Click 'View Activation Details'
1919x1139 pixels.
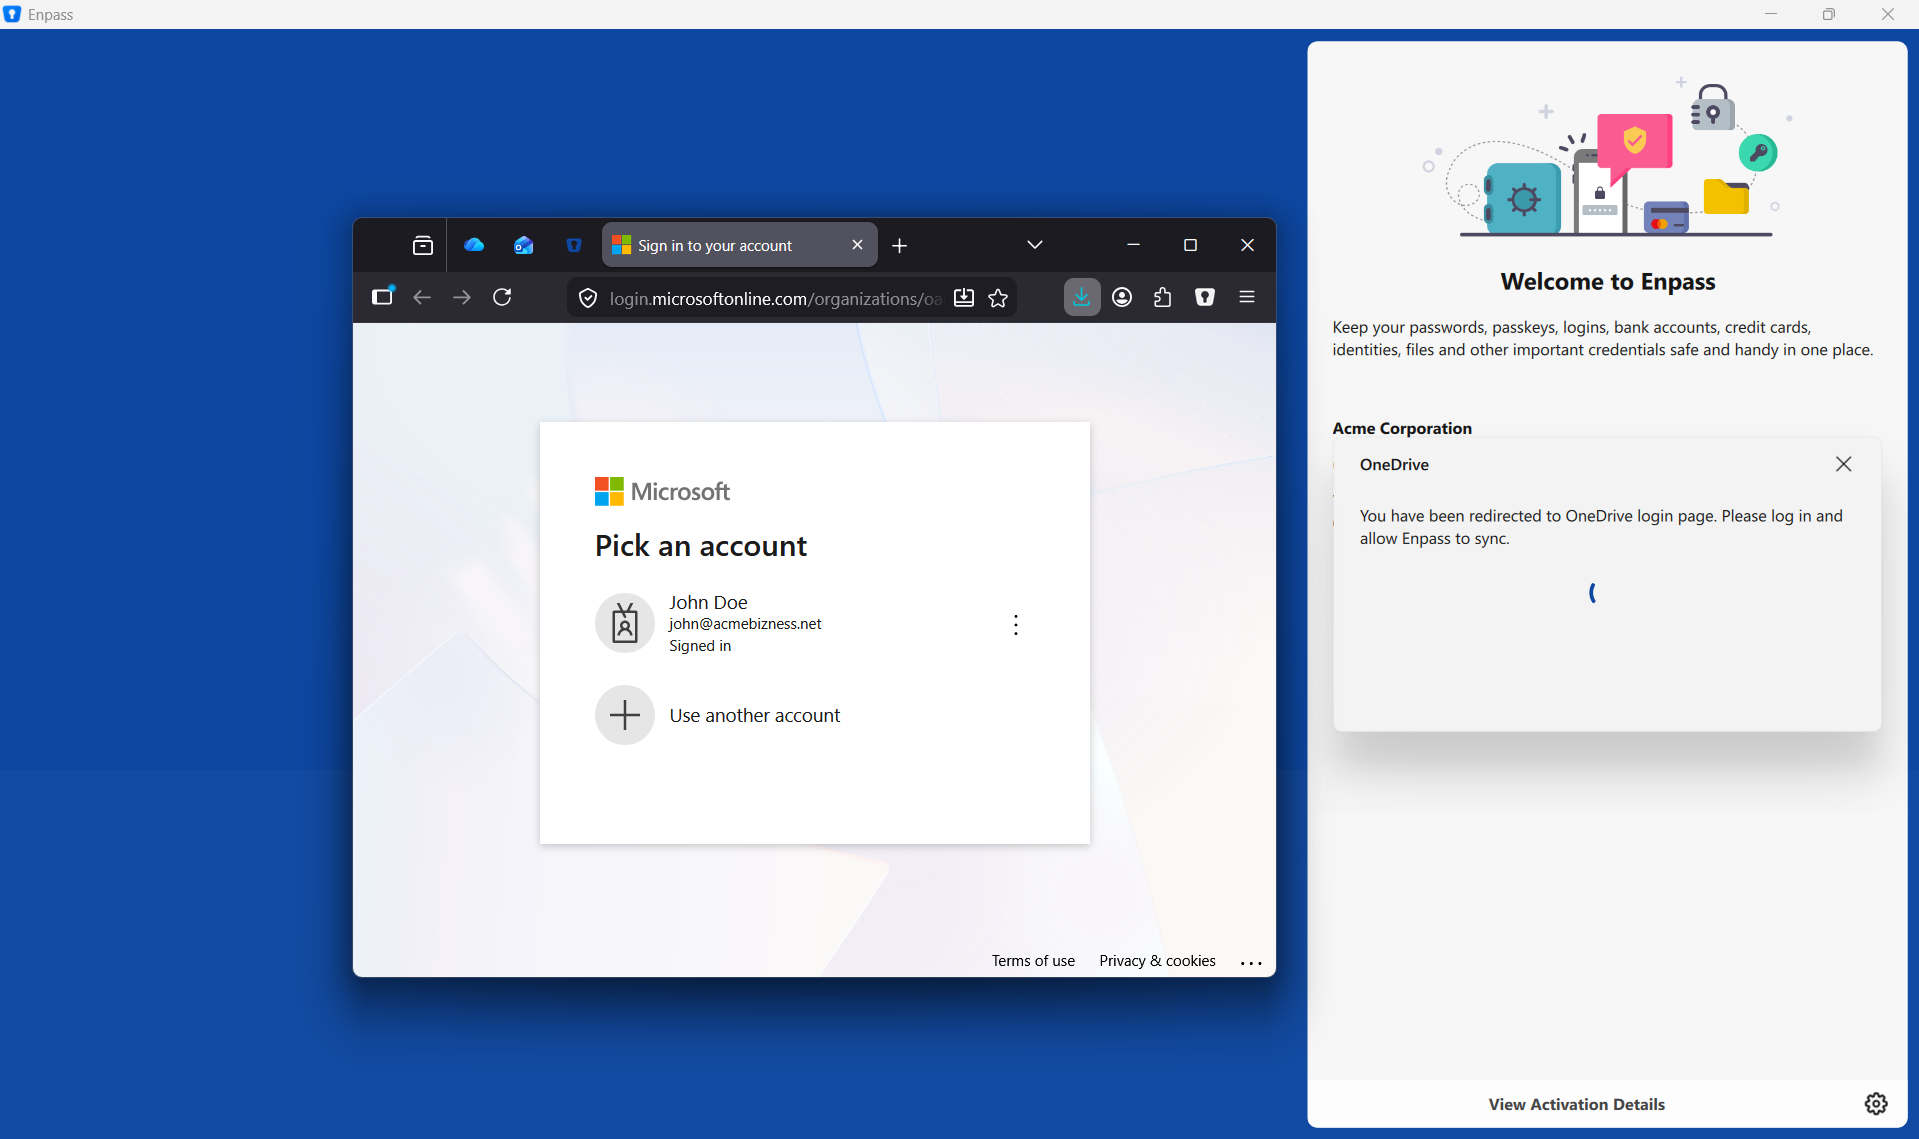coord(1576,1104)
